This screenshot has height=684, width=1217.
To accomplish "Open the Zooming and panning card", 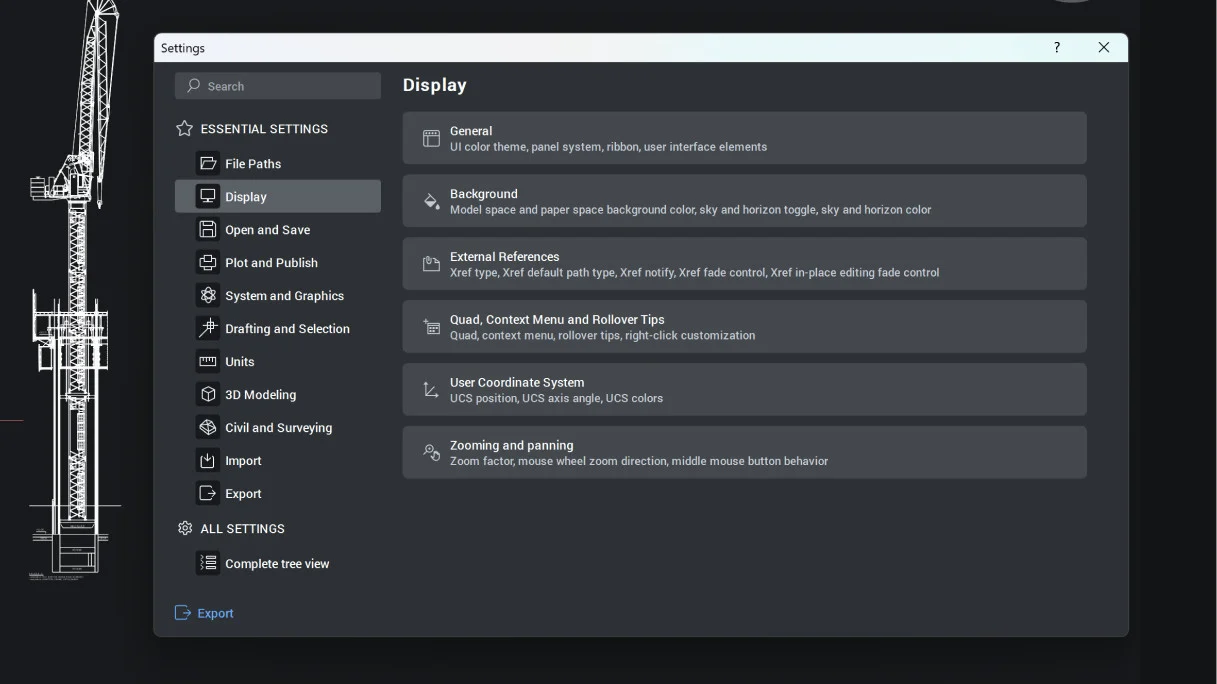I will coord(744,453).
